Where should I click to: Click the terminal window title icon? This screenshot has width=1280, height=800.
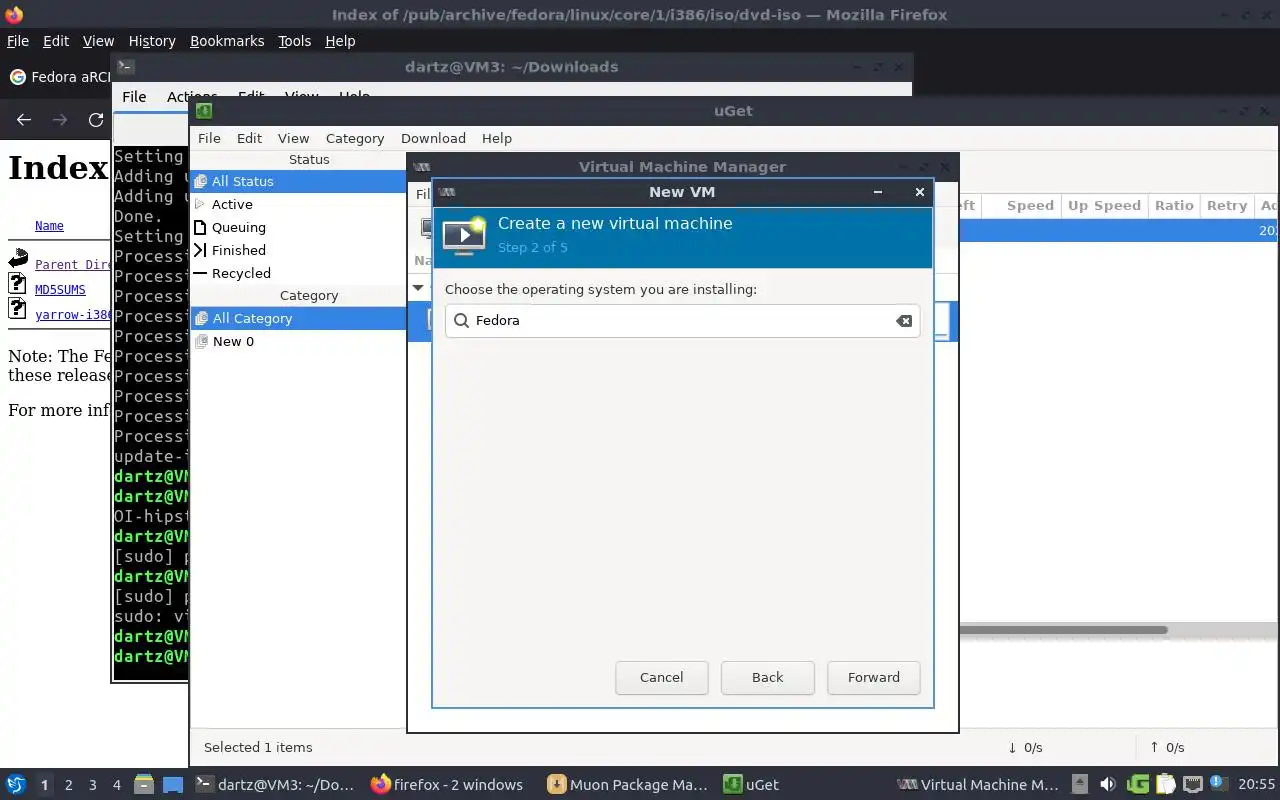click(x=125, y=67)
